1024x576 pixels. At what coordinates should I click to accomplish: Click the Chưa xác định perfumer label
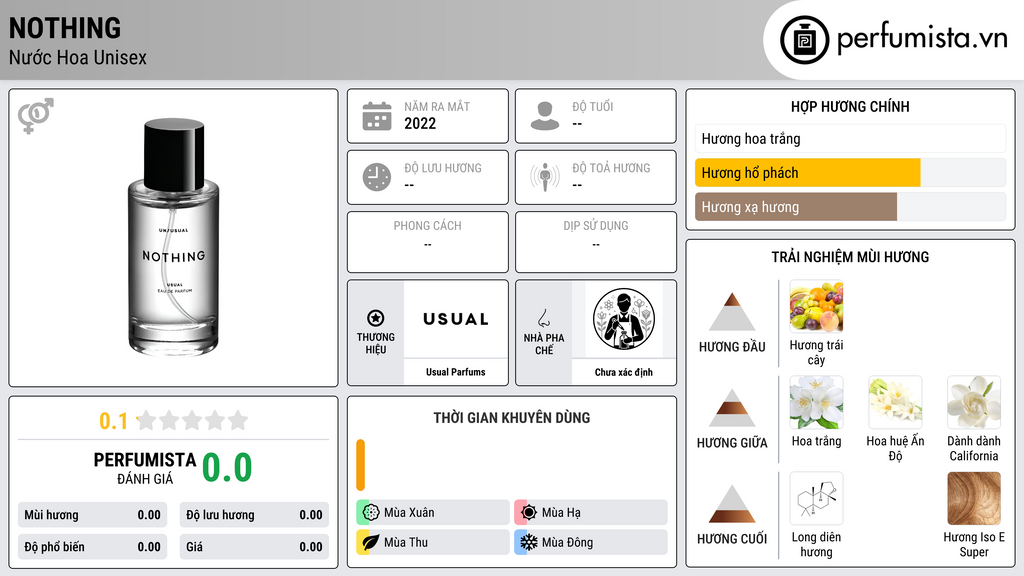click(x=623, y=372)
